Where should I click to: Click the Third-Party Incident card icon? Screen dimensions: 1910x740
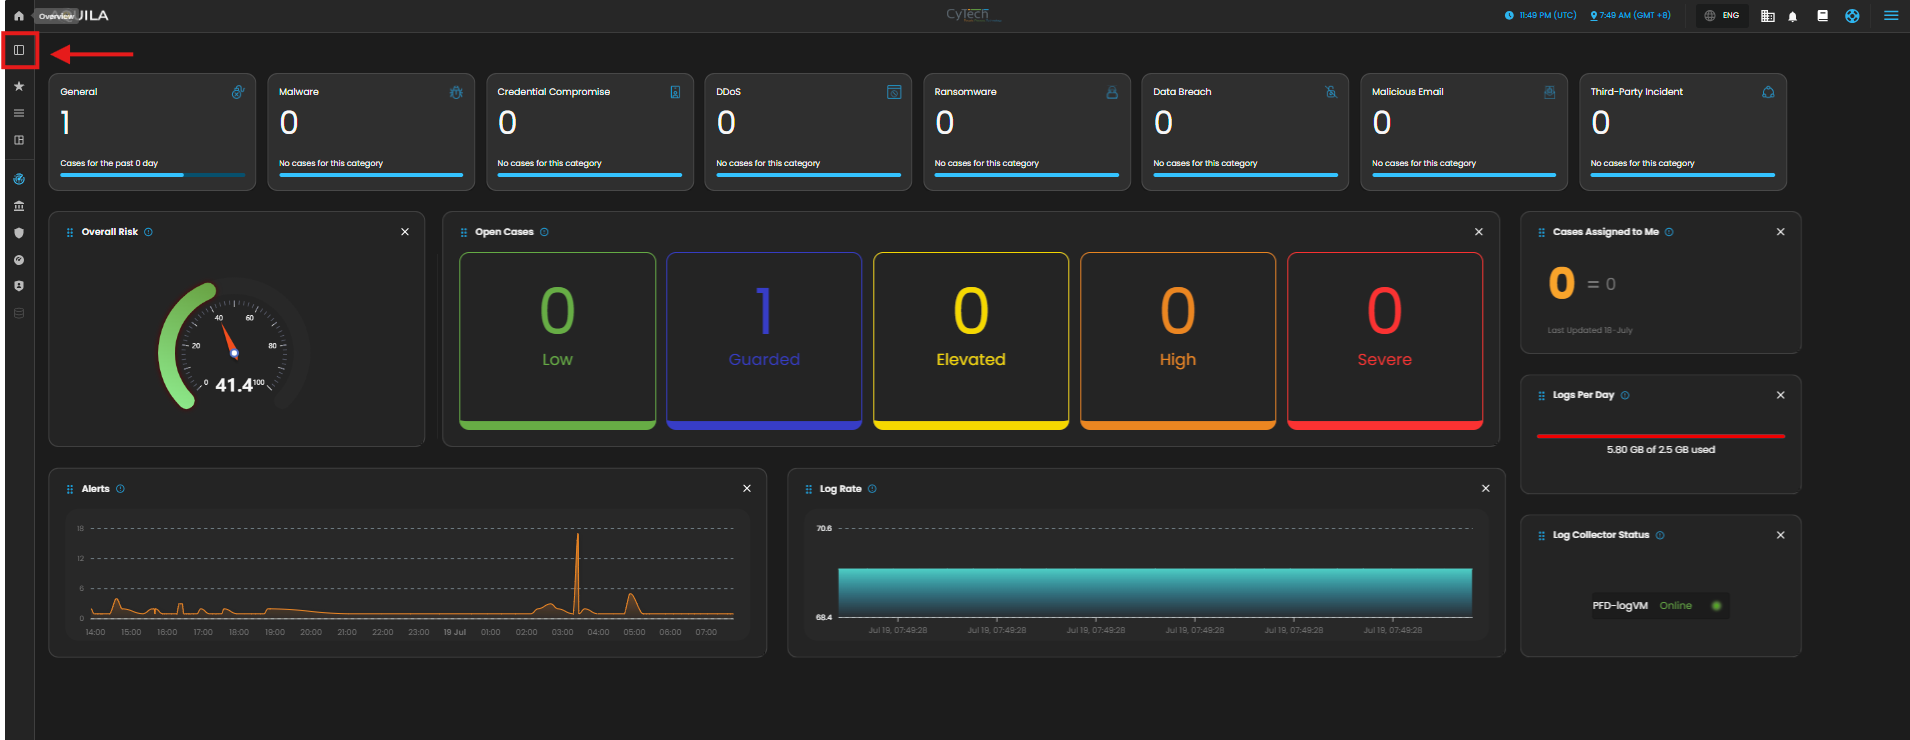pos(1768,92)
